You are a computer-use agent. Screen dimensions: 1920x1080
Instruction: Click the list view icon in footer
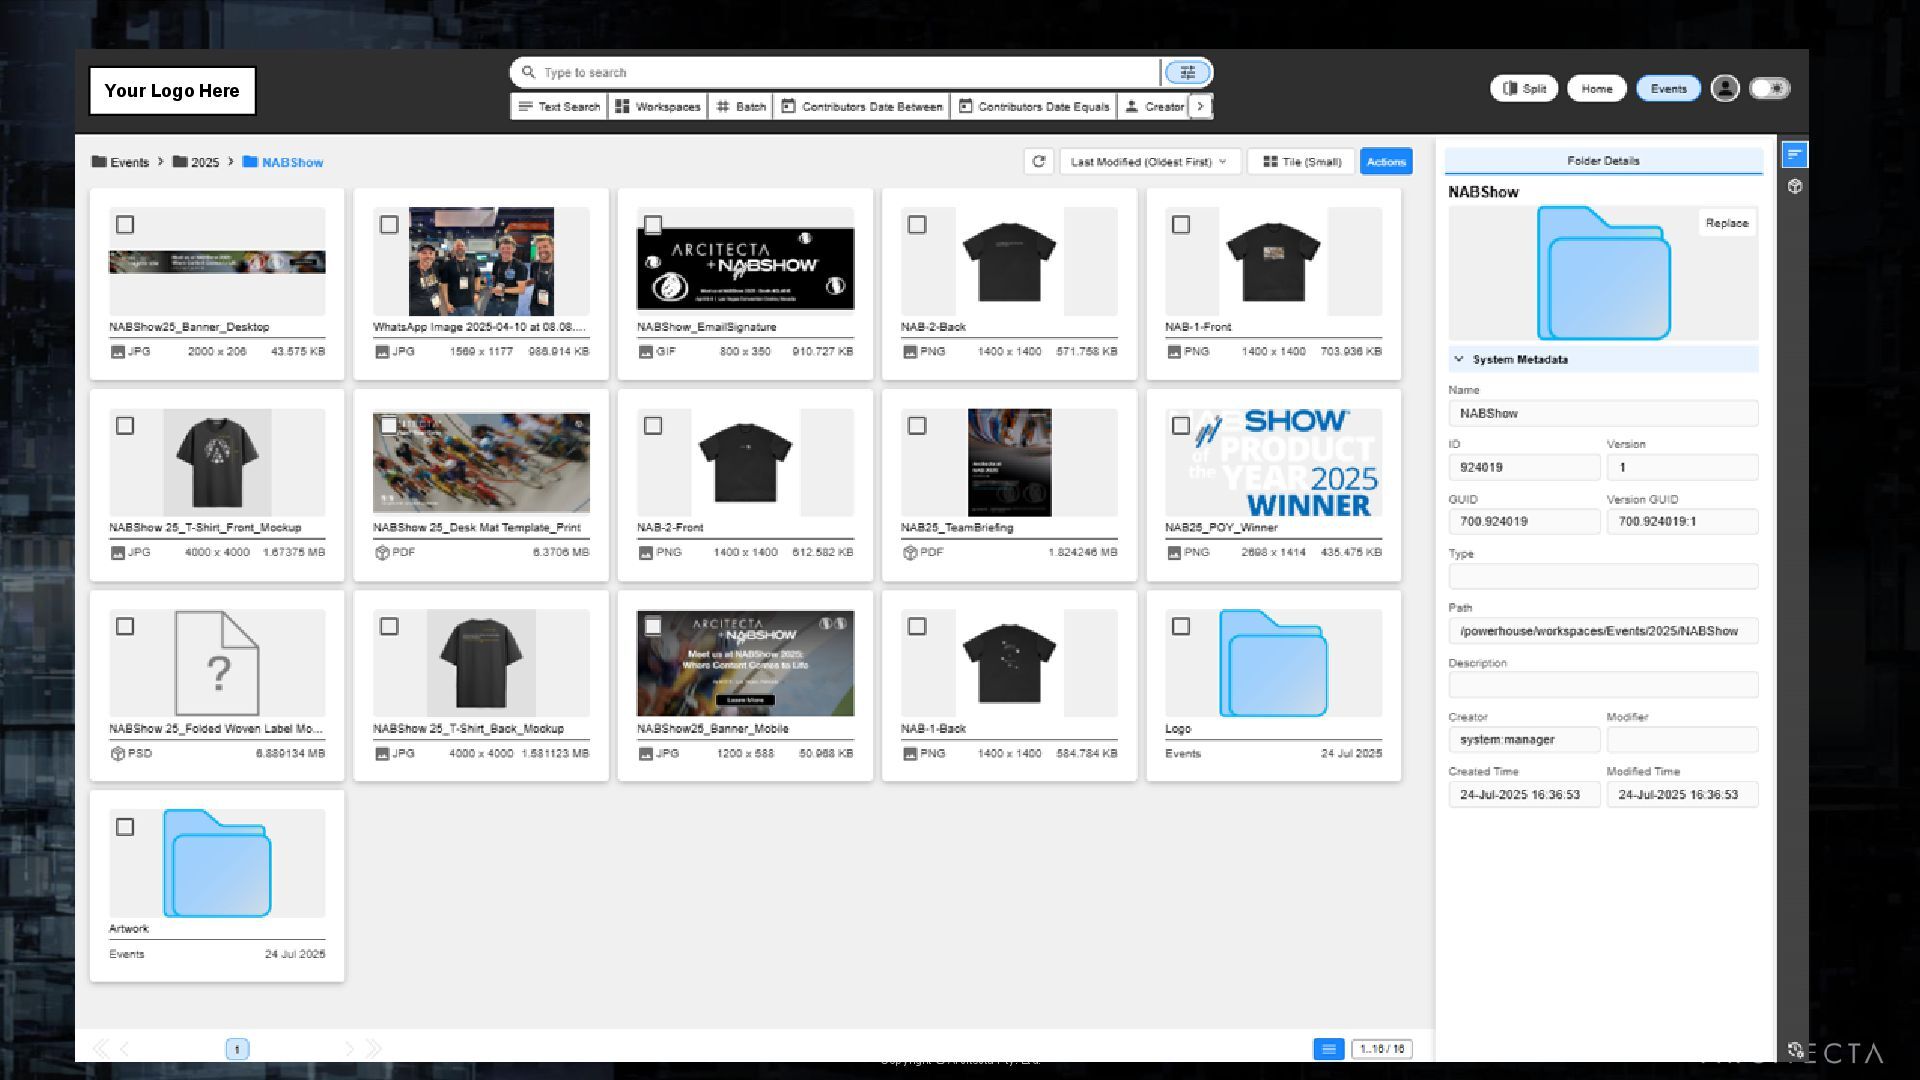[x=1328, y=1049]
